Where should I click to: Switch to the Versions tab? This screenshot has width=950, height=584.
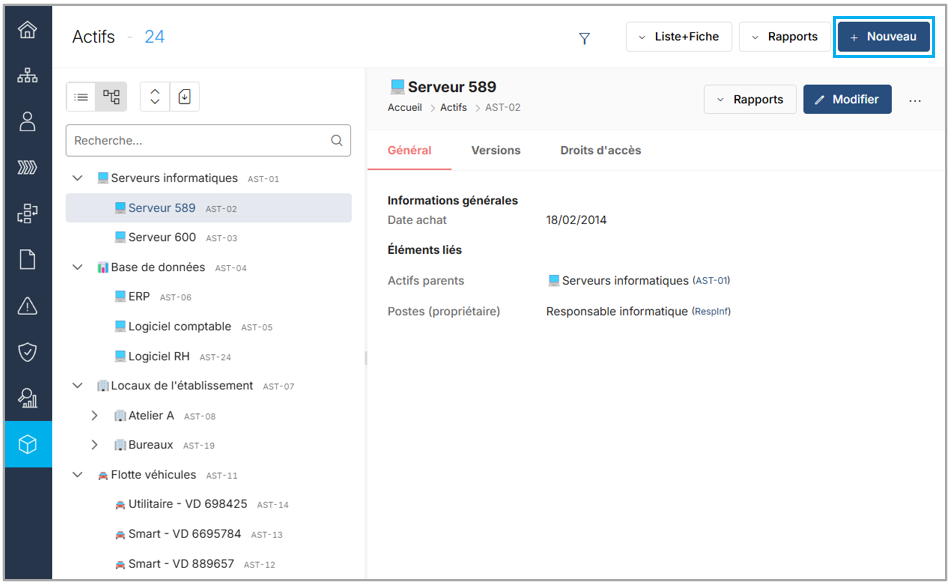tap(496, 150)
